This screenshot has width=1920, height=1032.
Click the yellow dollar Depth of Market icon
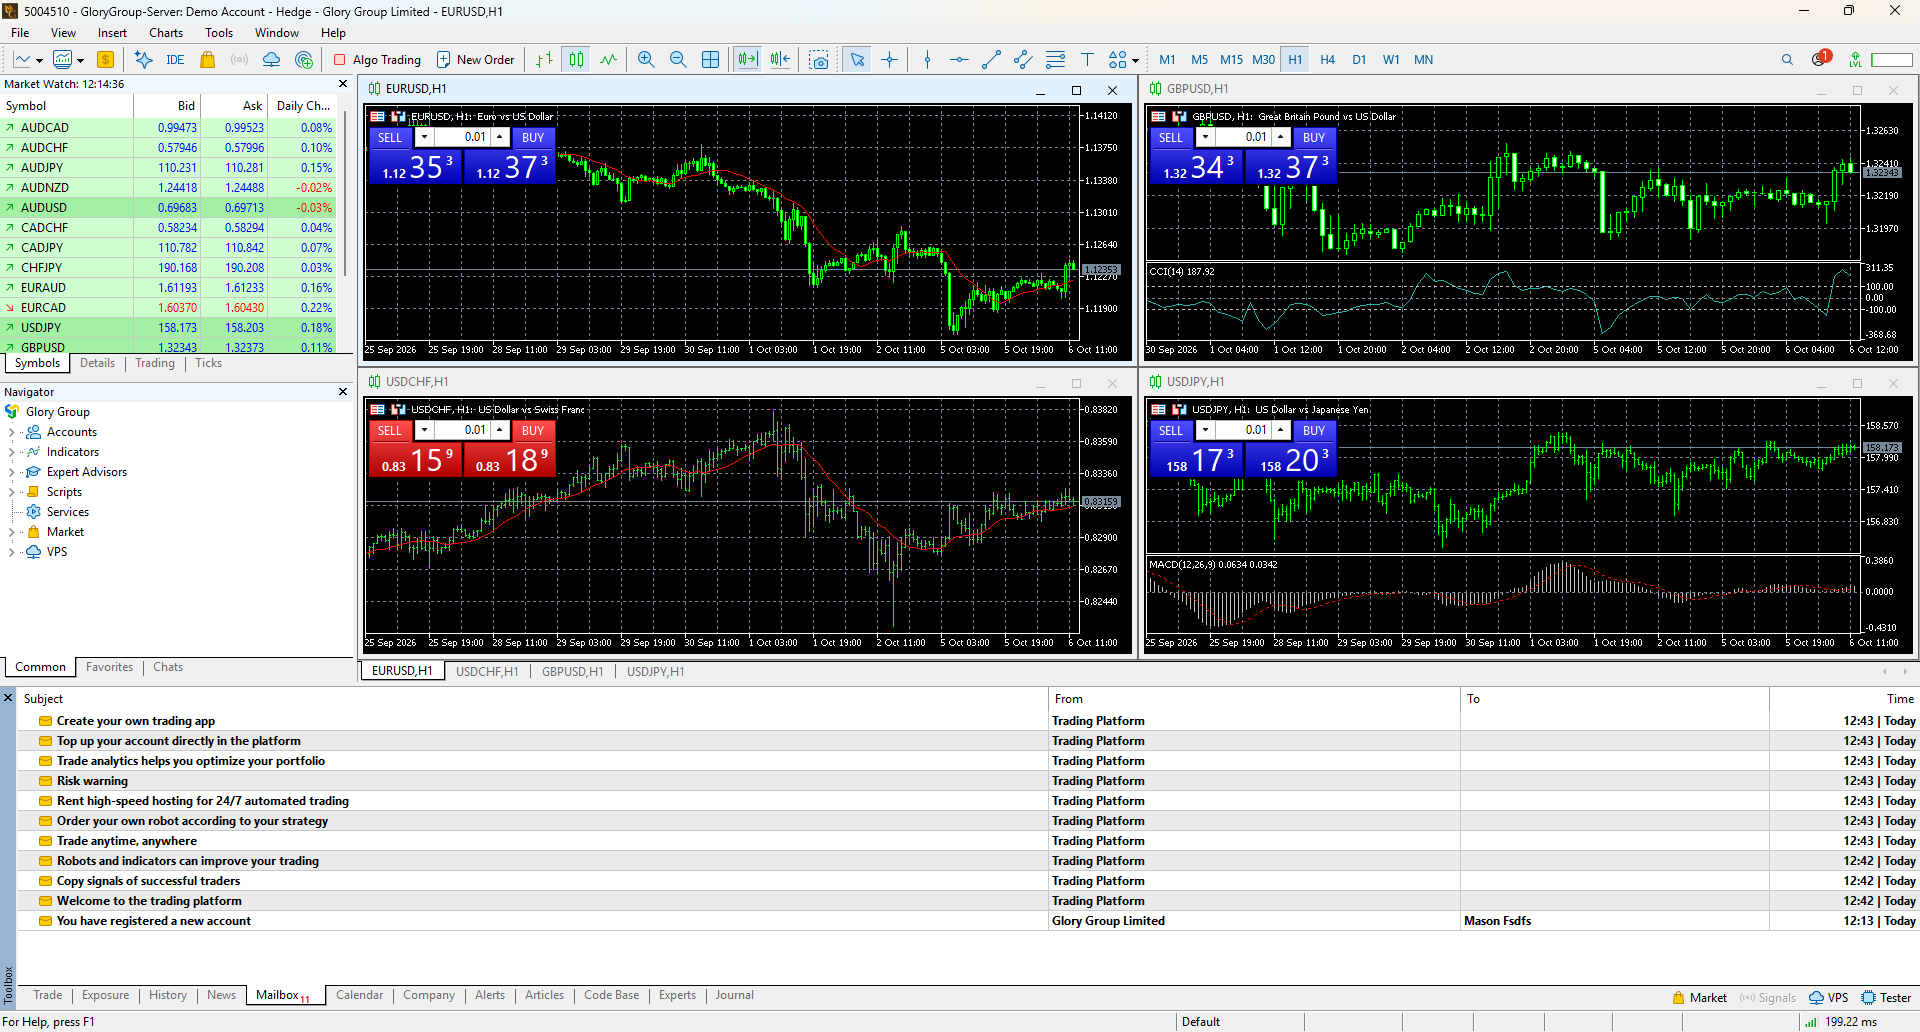105,60
